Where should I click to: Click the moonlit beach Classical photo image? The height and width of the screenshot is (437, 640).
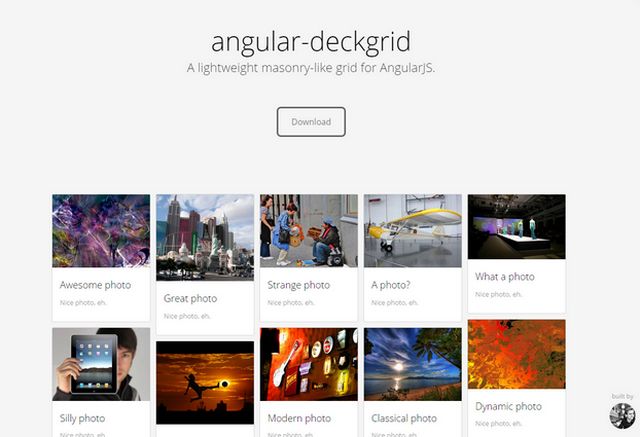[413, 364]
